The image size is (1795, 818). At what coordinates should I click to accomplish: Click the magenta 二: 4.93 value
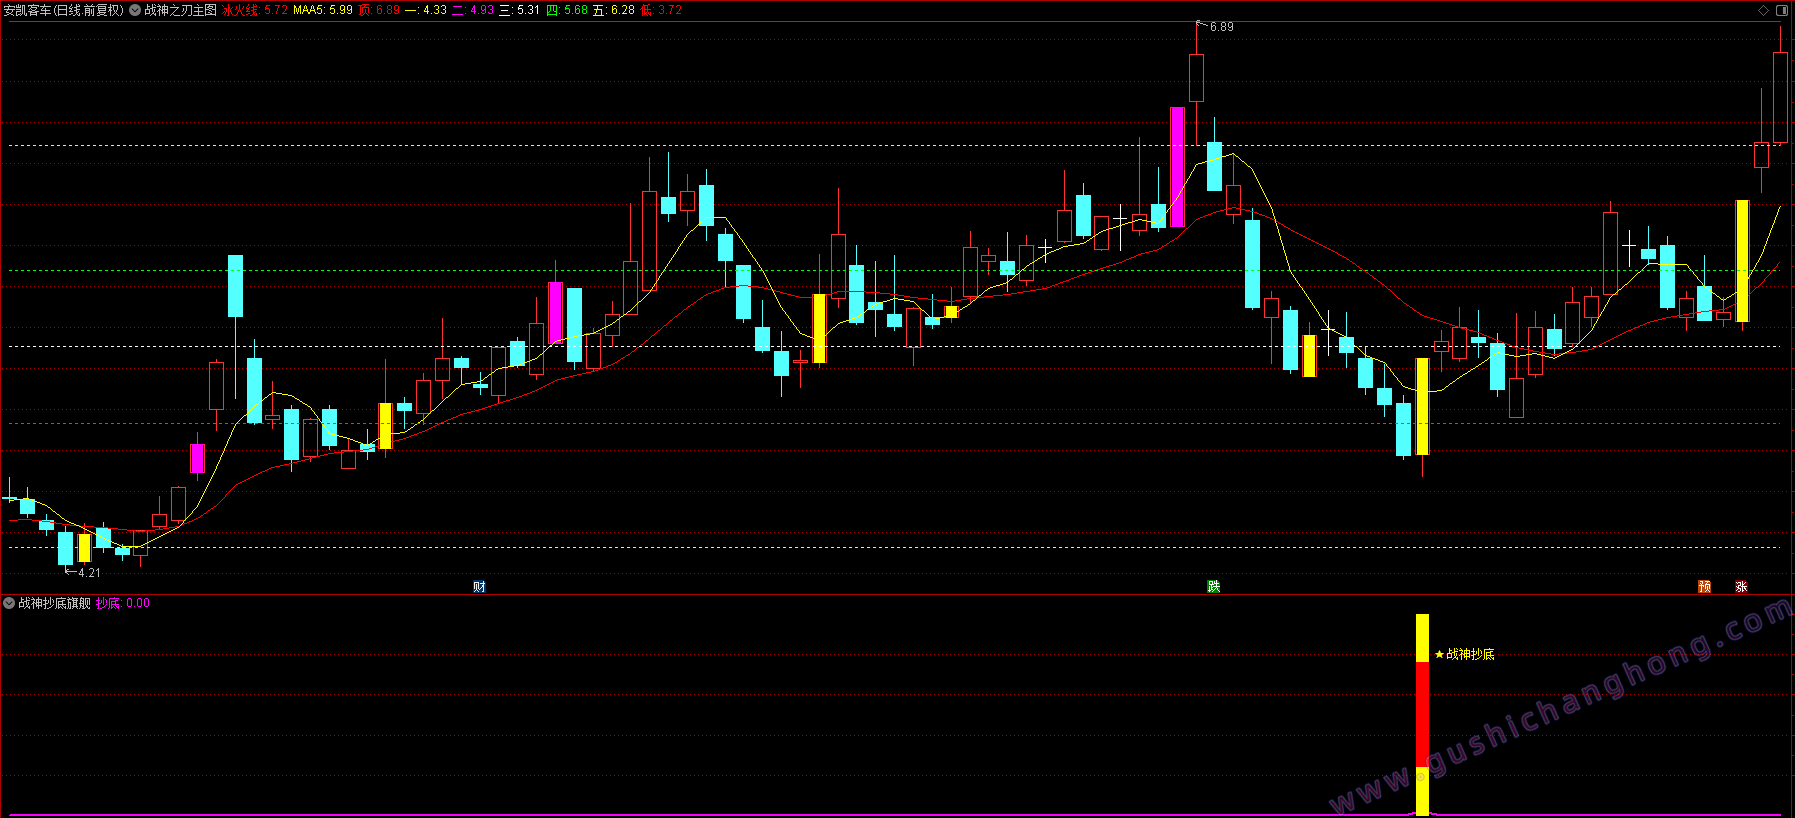(x=473, y=10)
